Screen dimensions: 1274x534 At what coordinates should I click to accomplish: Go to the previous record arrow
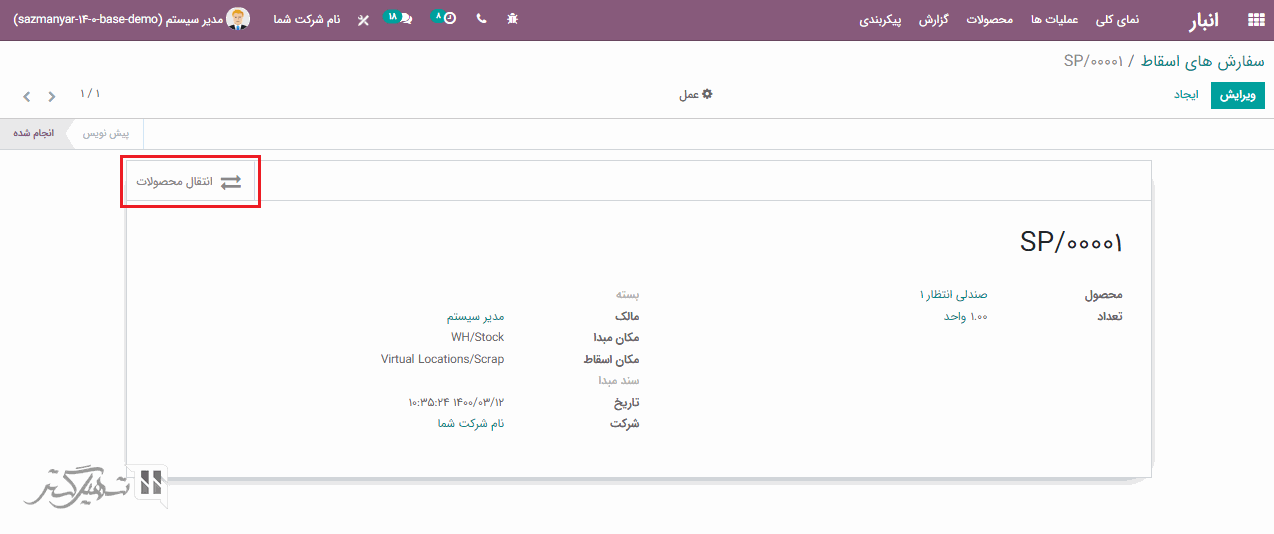click(x=52, y=97)
